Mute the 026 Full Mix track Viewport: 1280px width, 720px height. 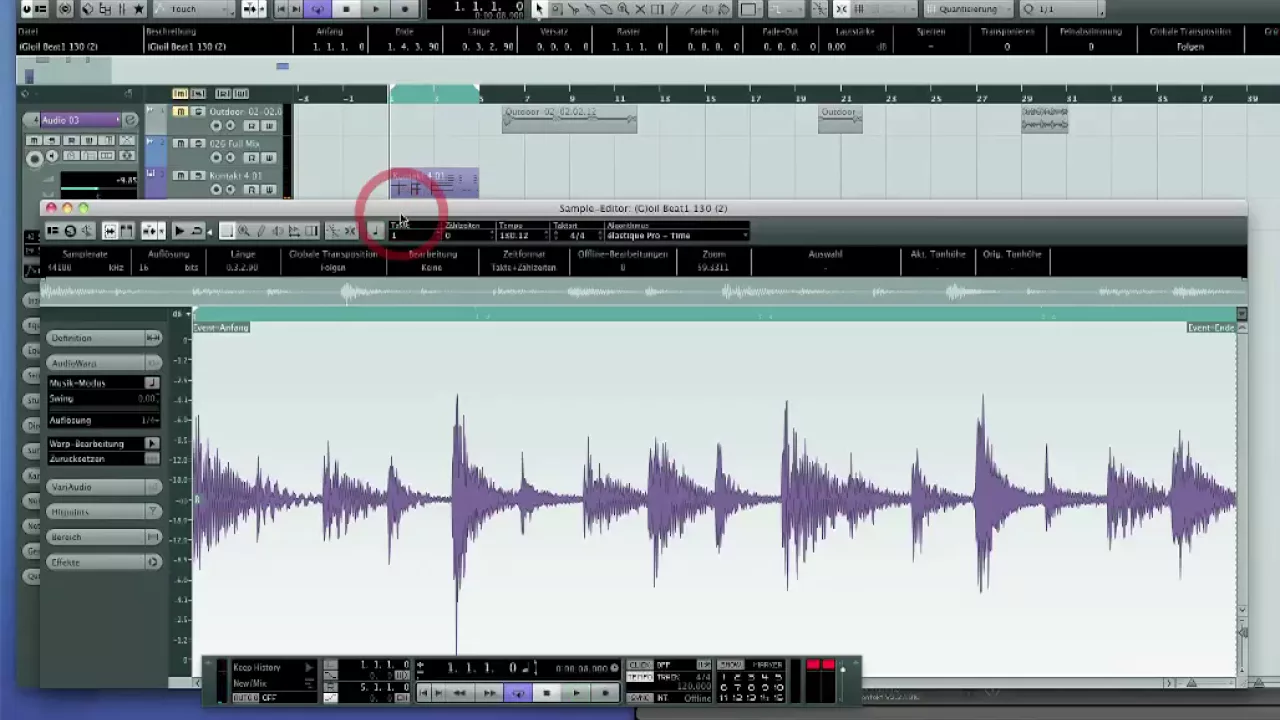pyautogui.click(x=181, y=143)
